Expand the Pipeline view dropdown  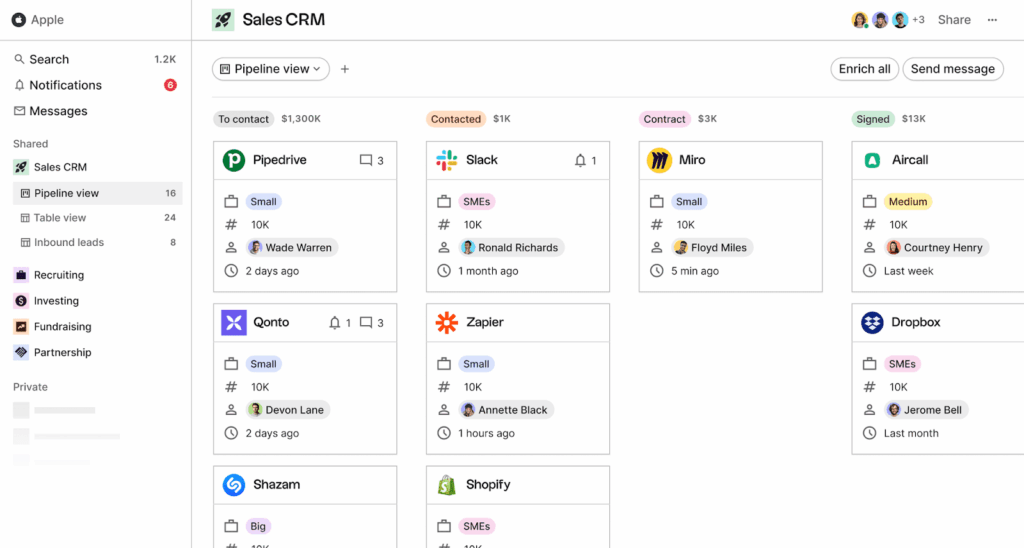click(x=270, y=69)
